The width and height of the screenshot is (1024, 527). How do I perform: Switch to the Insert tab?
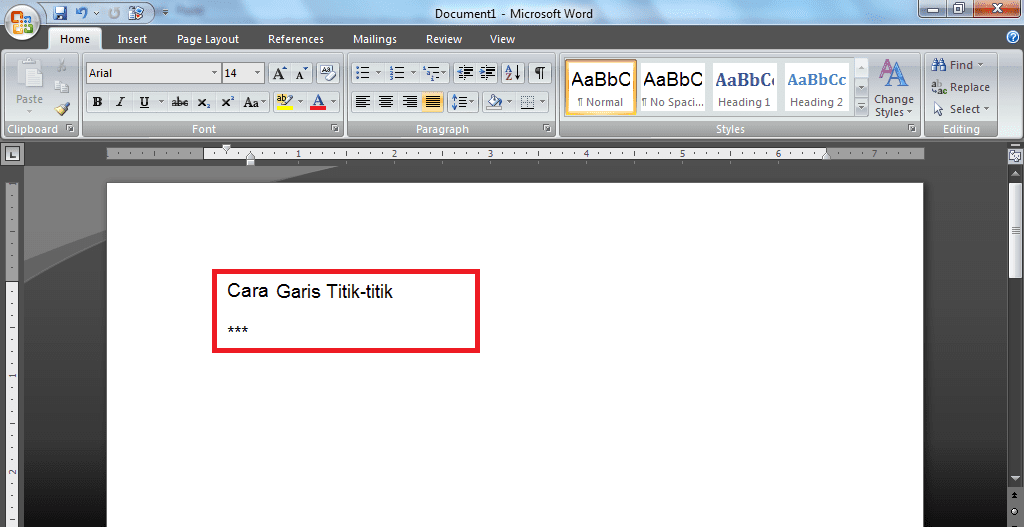132,39
